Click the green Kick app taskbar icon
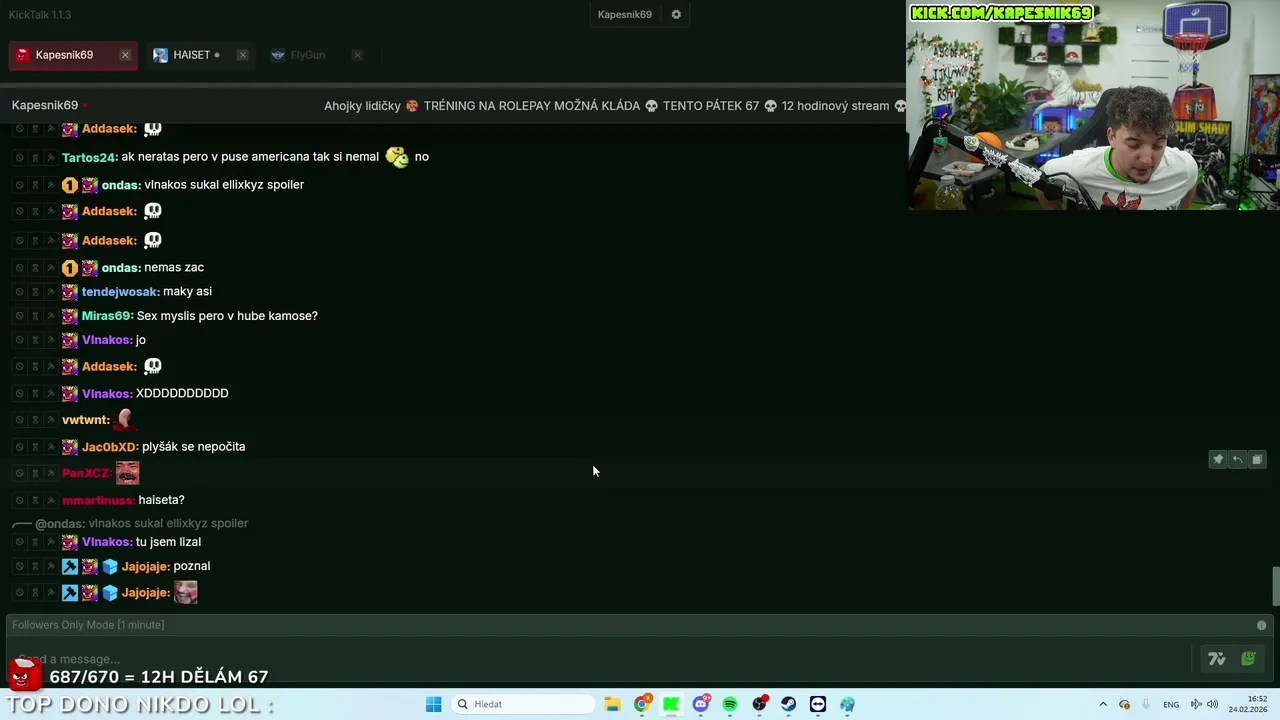 tap(671, 704)
